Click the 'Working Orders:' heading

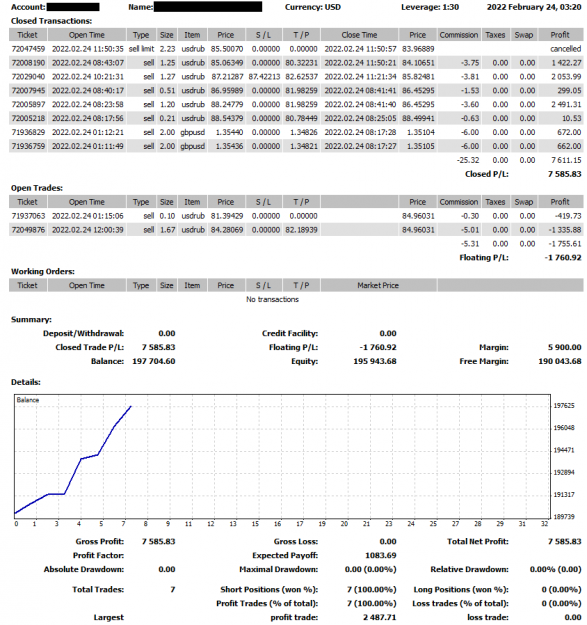click(43, 271)
